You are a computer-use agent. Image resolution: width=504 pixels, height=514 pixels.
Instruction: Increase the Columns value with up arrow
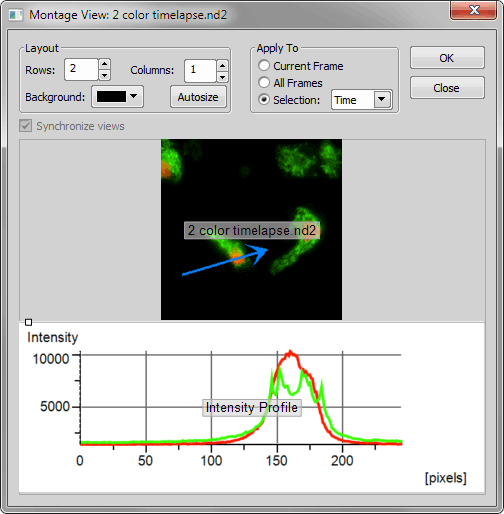tap(222, 65)
